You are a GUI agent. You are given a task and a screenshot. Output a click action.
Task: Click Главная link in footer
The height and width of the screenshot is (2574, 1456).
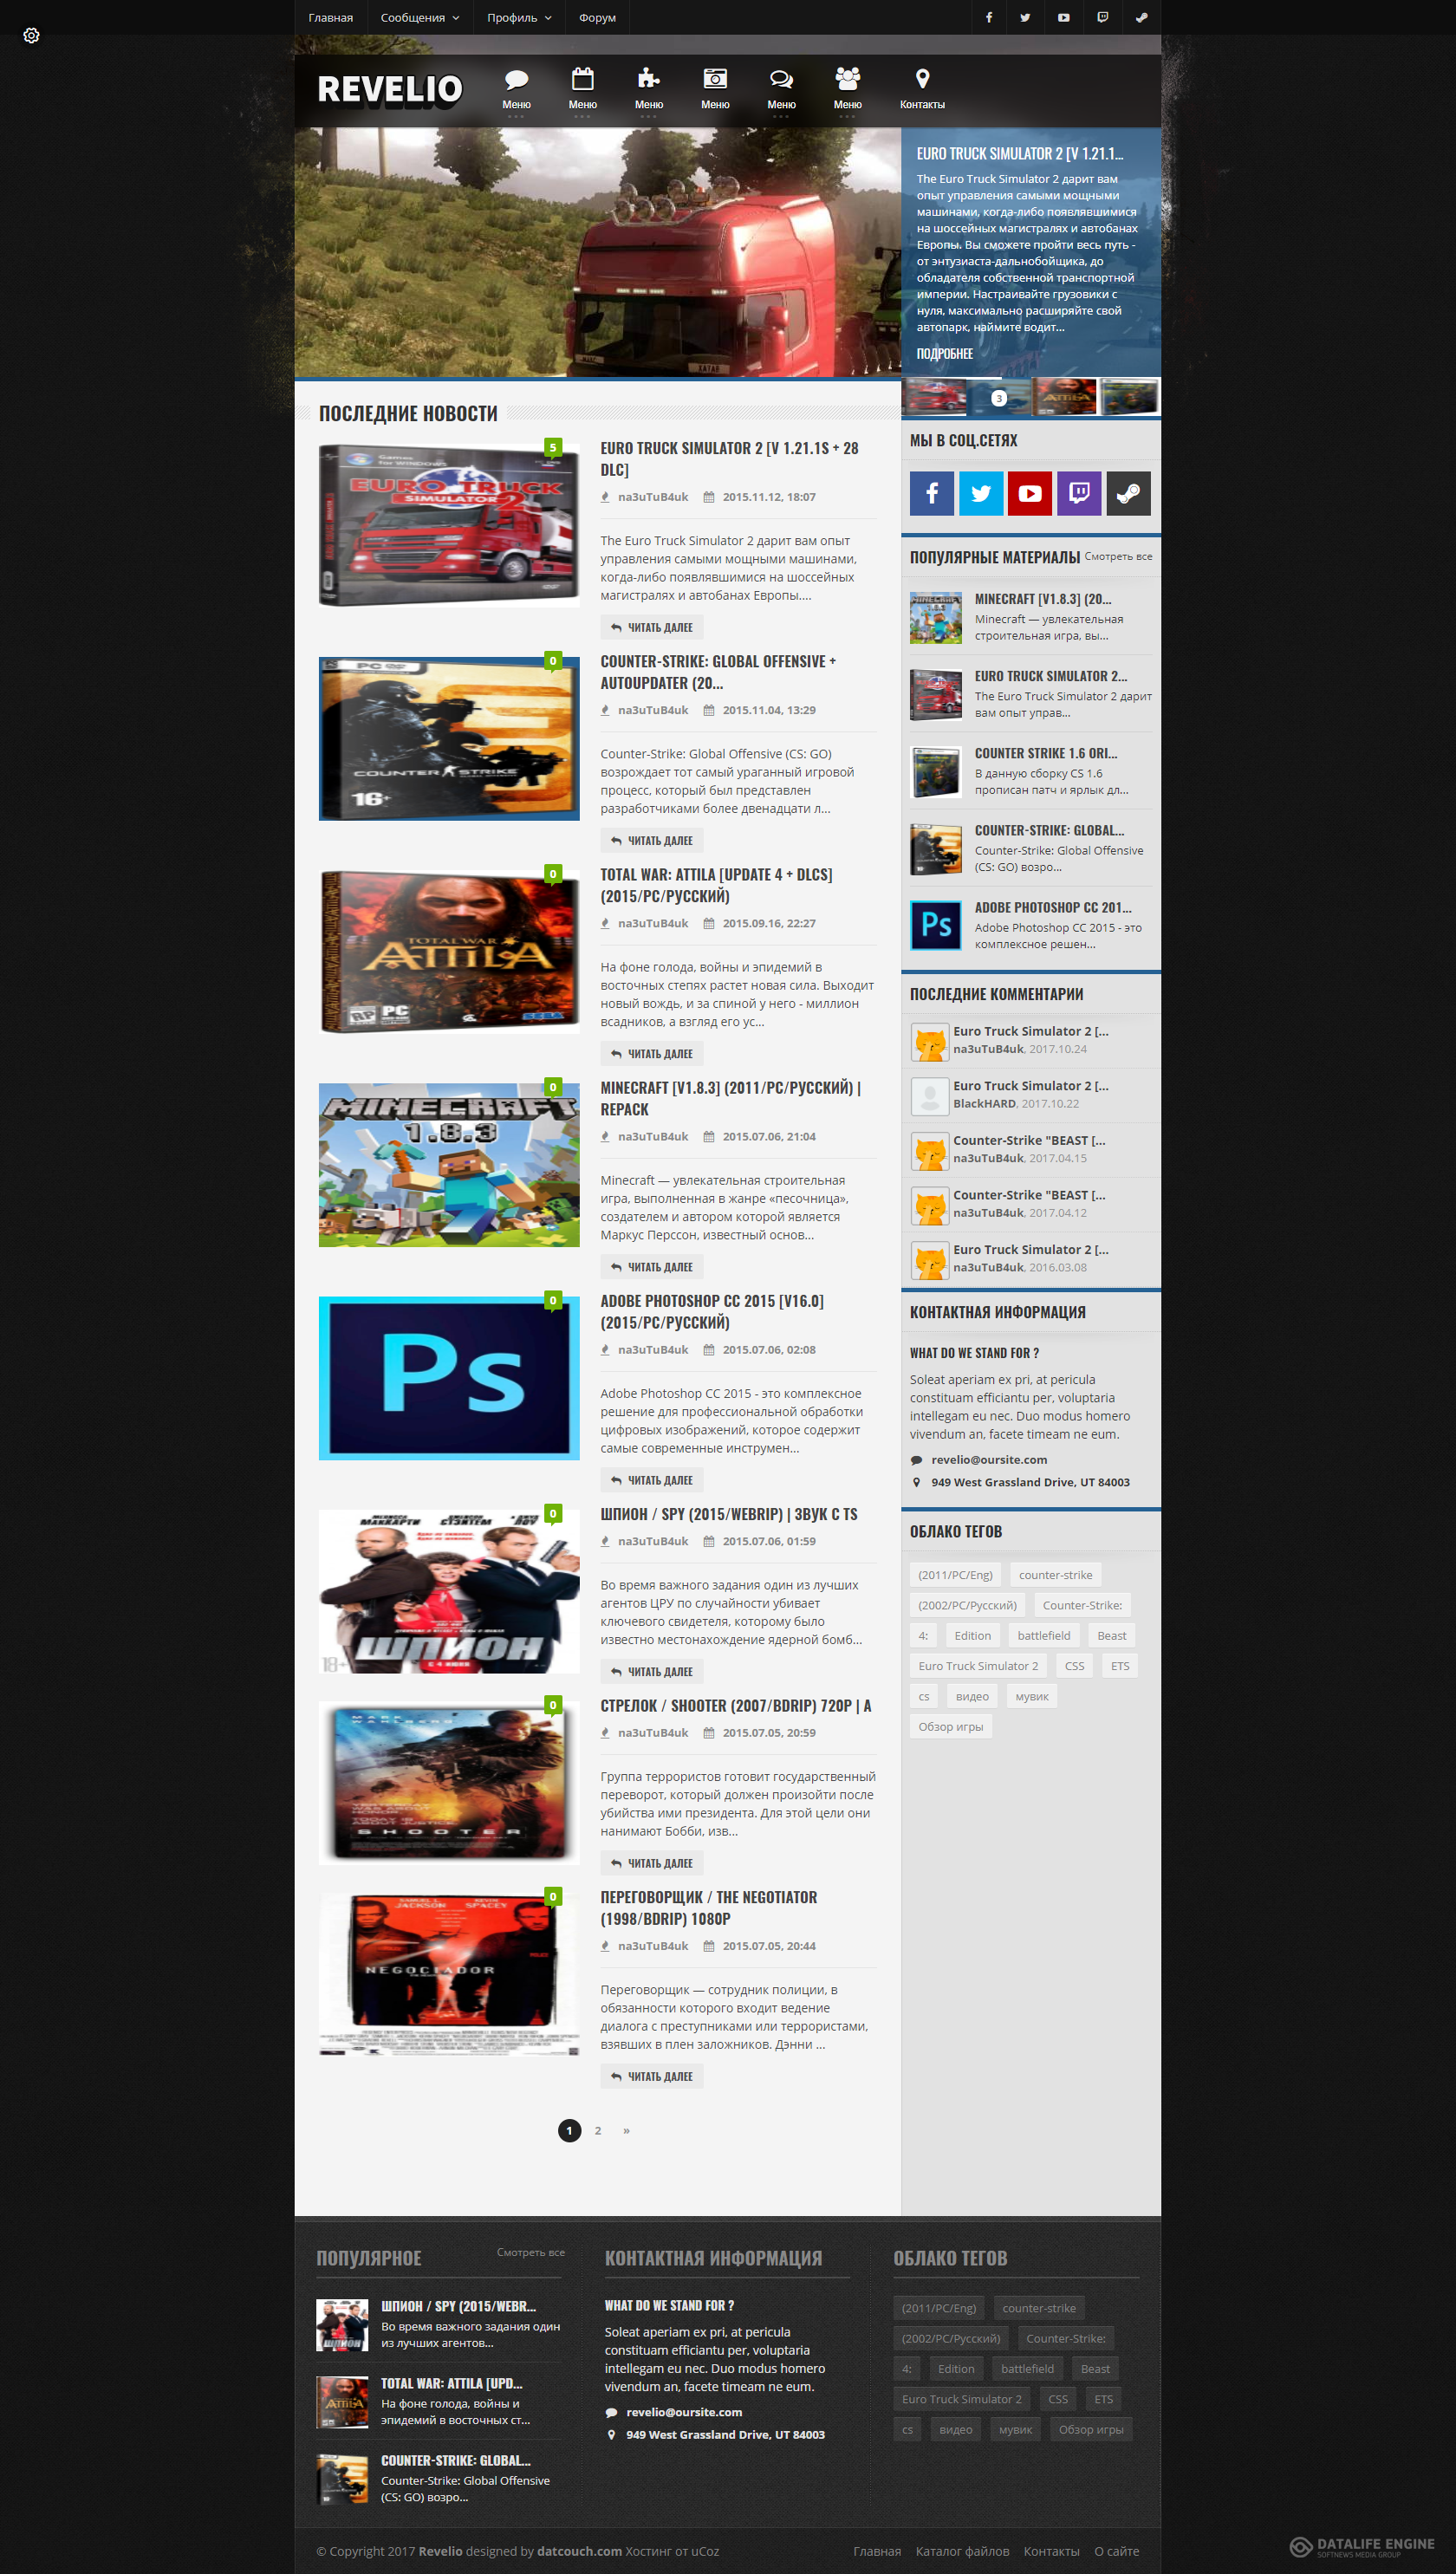point(877,2551)
